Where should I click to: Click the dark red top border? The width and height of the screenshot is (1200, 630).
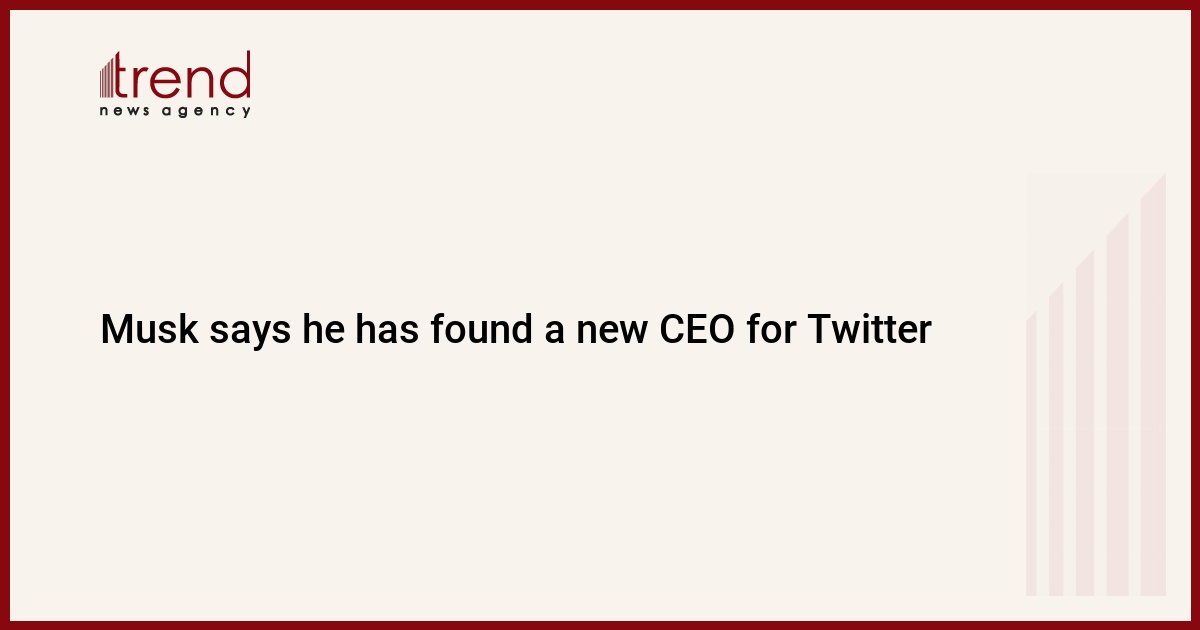[600, 4]
